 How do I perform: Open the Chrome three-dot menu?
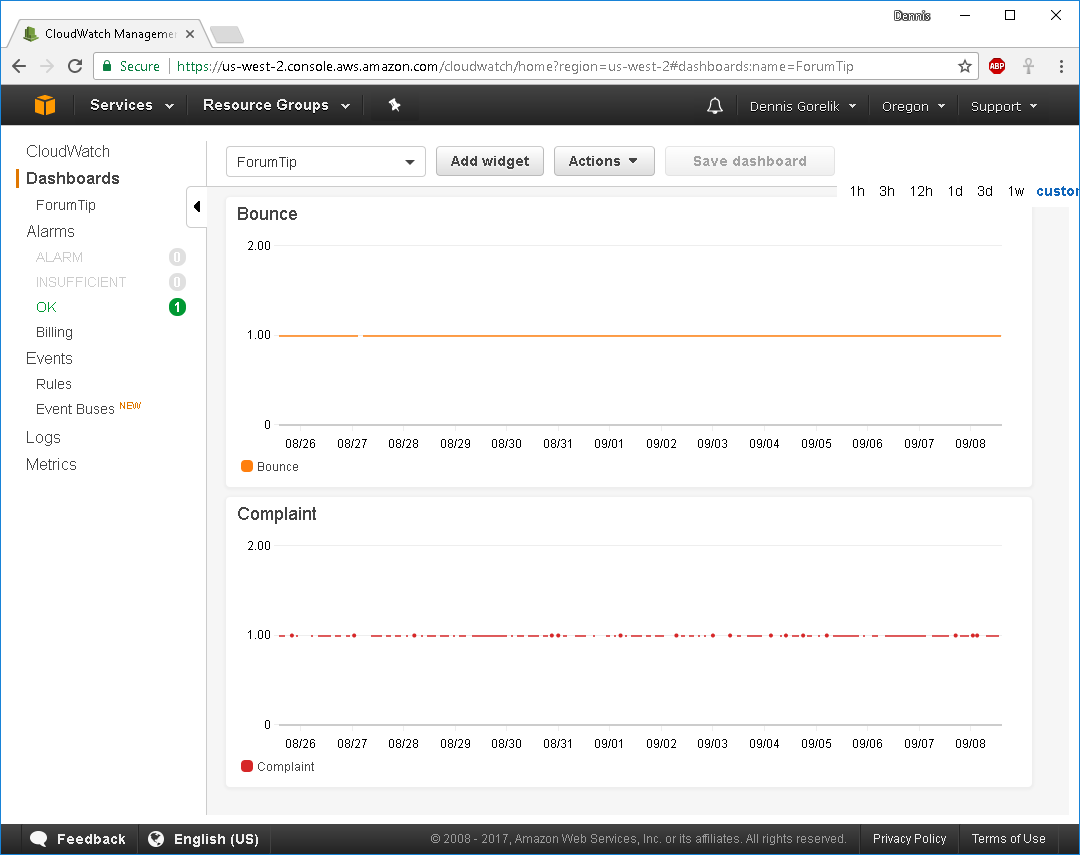(x=1061, y=66)
